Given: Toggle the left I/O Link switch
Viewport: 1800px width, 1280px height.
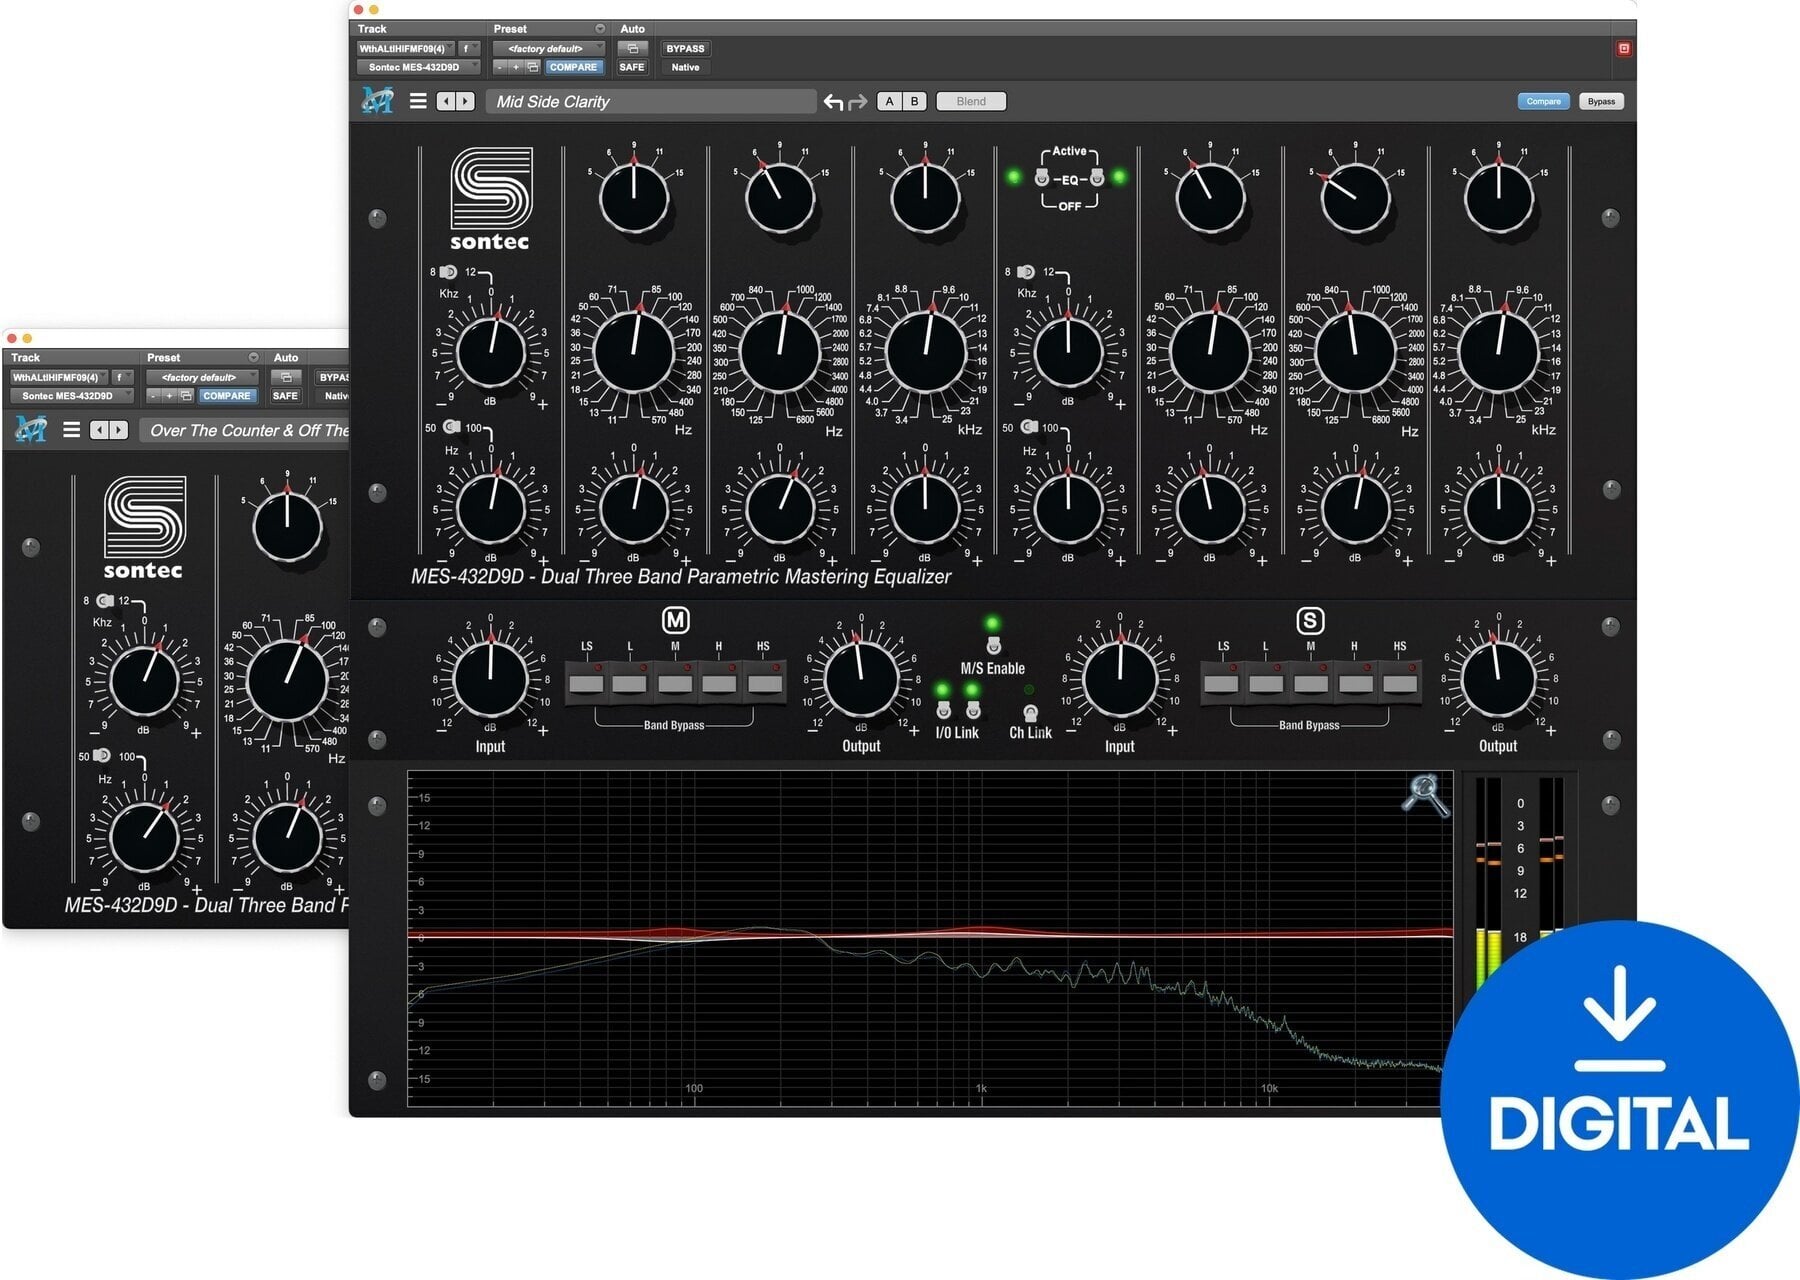Looking at the screenshot, I should coord(943,709).
